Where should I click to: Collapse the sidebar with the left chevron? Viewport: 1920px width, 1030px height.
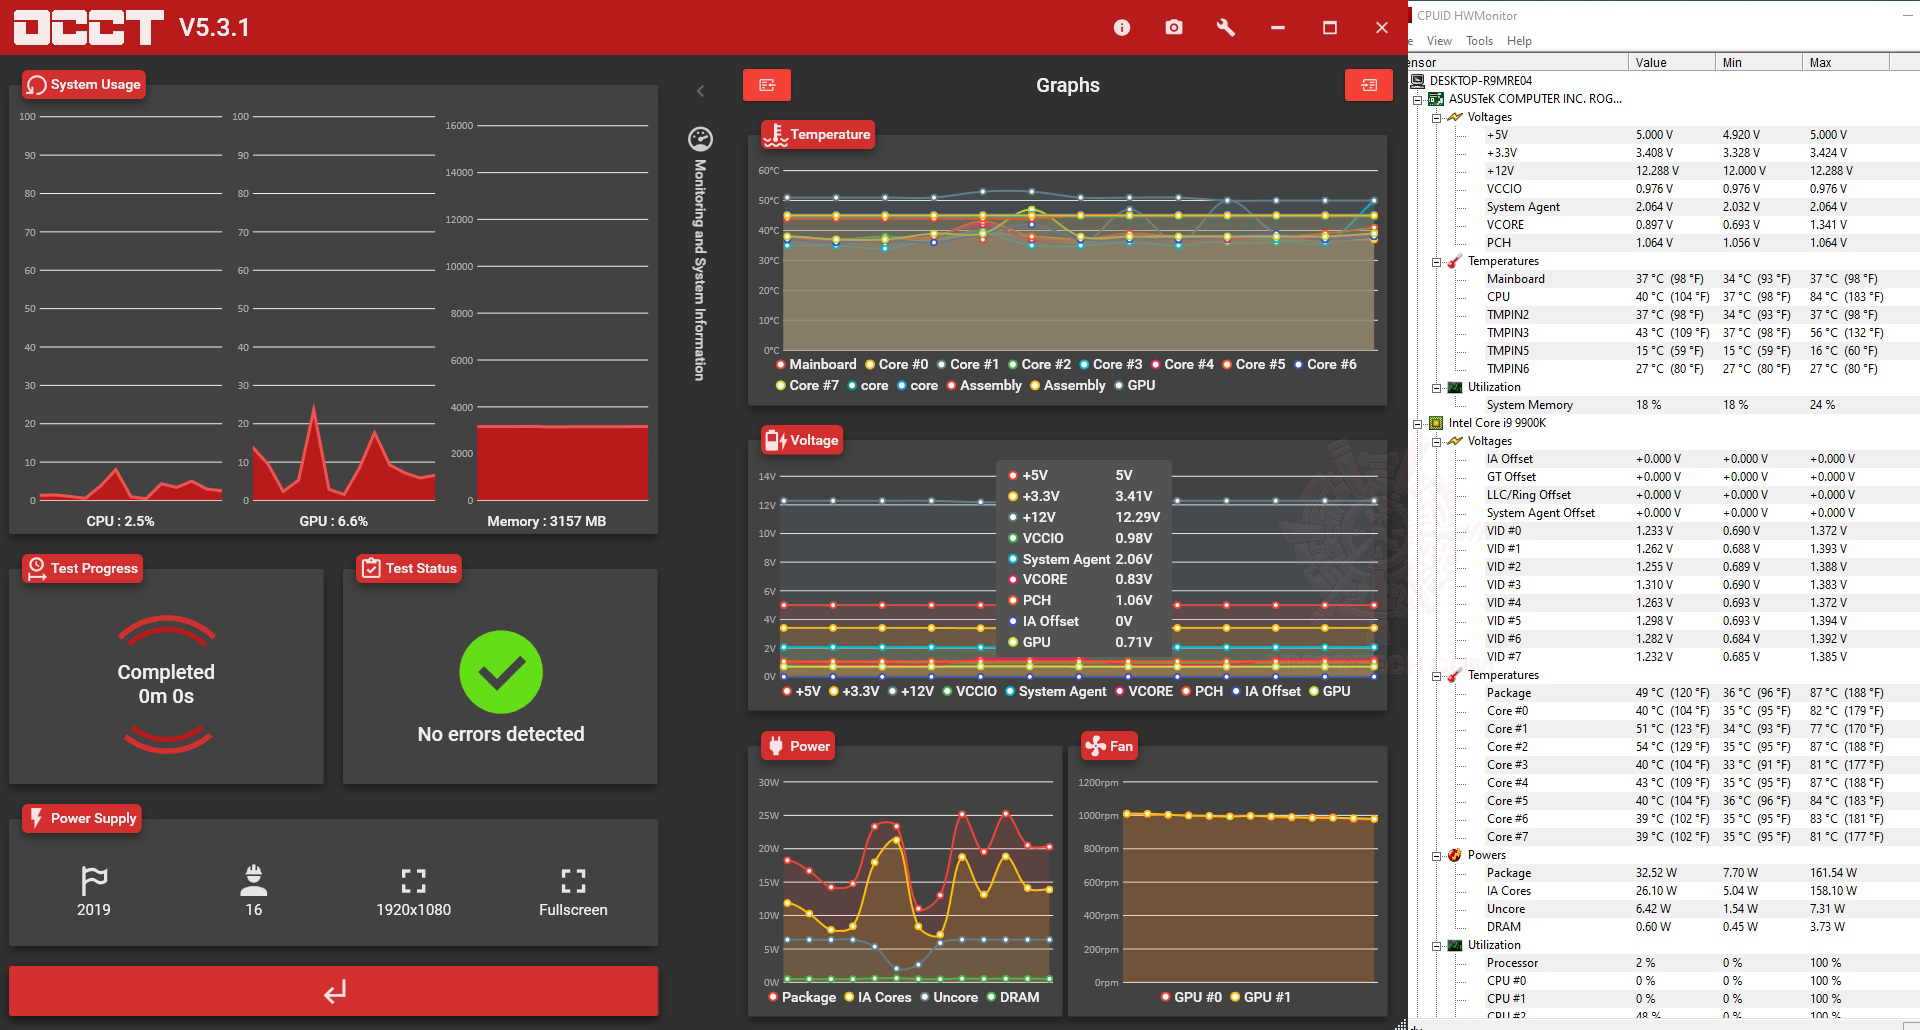(700, 91)
